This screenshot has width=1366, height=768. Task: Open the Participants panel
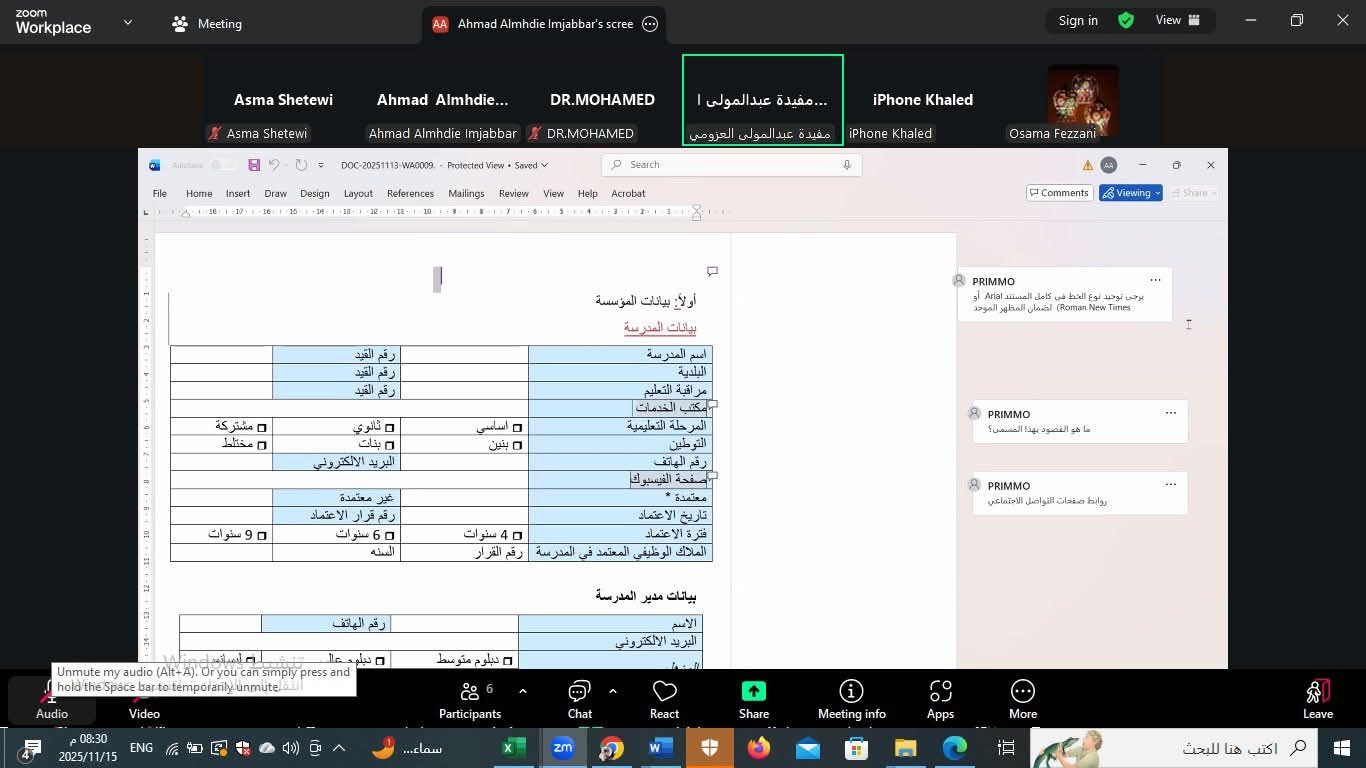(469, 699)
